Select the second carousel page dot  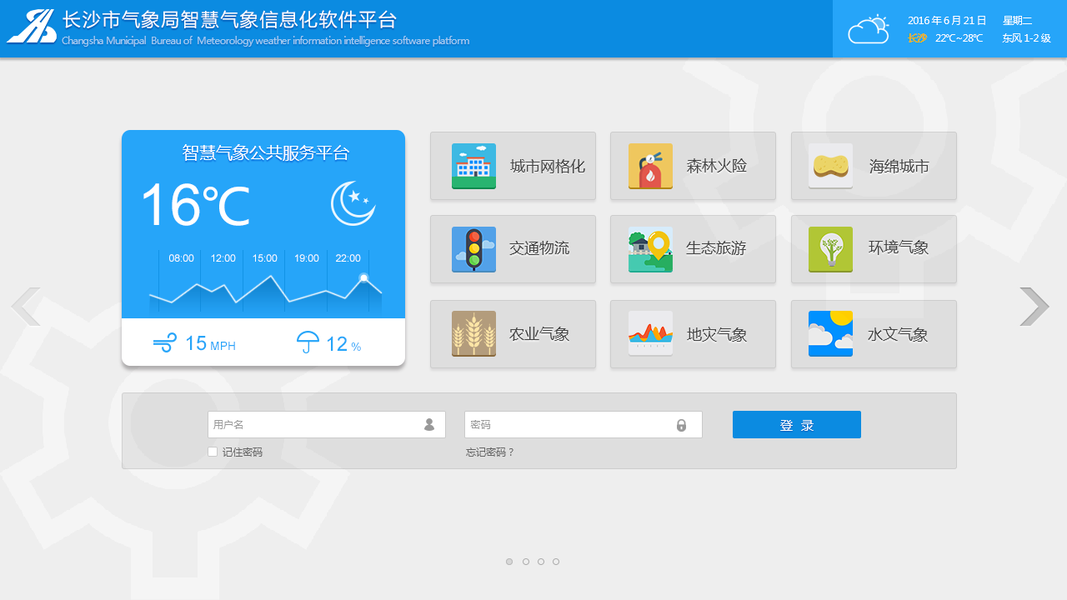click(x=525, y=562)
